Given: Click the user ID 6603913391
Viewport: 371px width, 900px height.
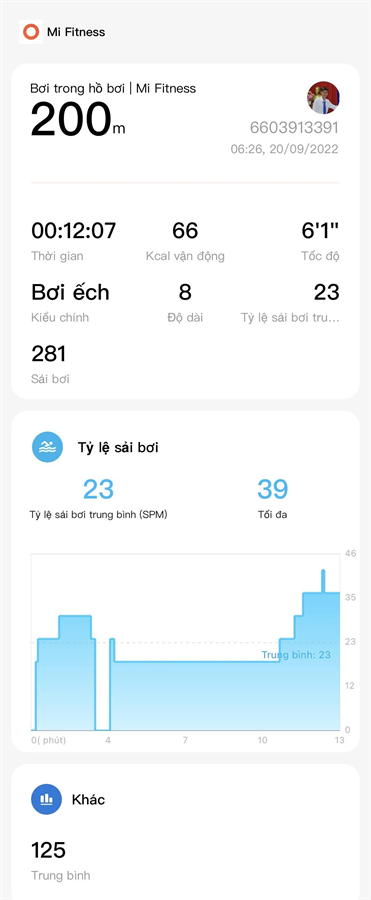Looking at the screenshot, I should point(294,127).
